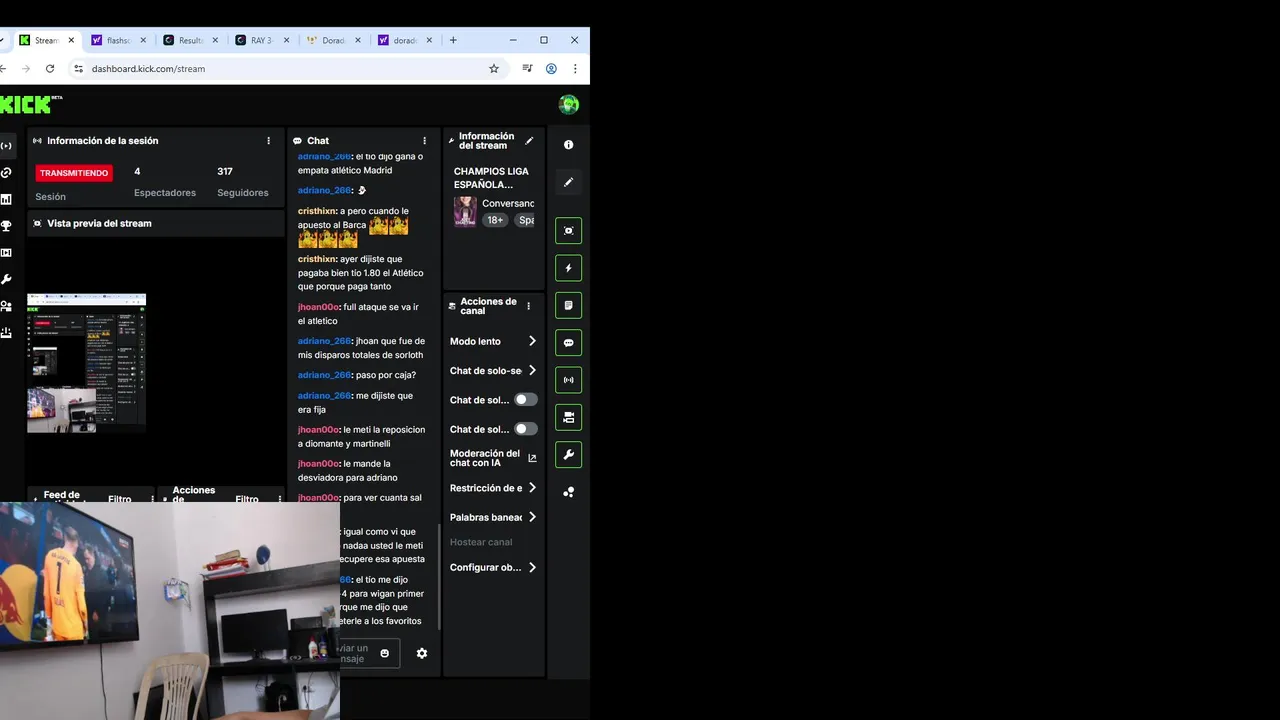The height and width of the screenshot is (720, 1280).
Task: Click the CHAMPIOS LIGA ESPAÑOLA stream title
Action: pyautogui.click(x=491, y=178)
